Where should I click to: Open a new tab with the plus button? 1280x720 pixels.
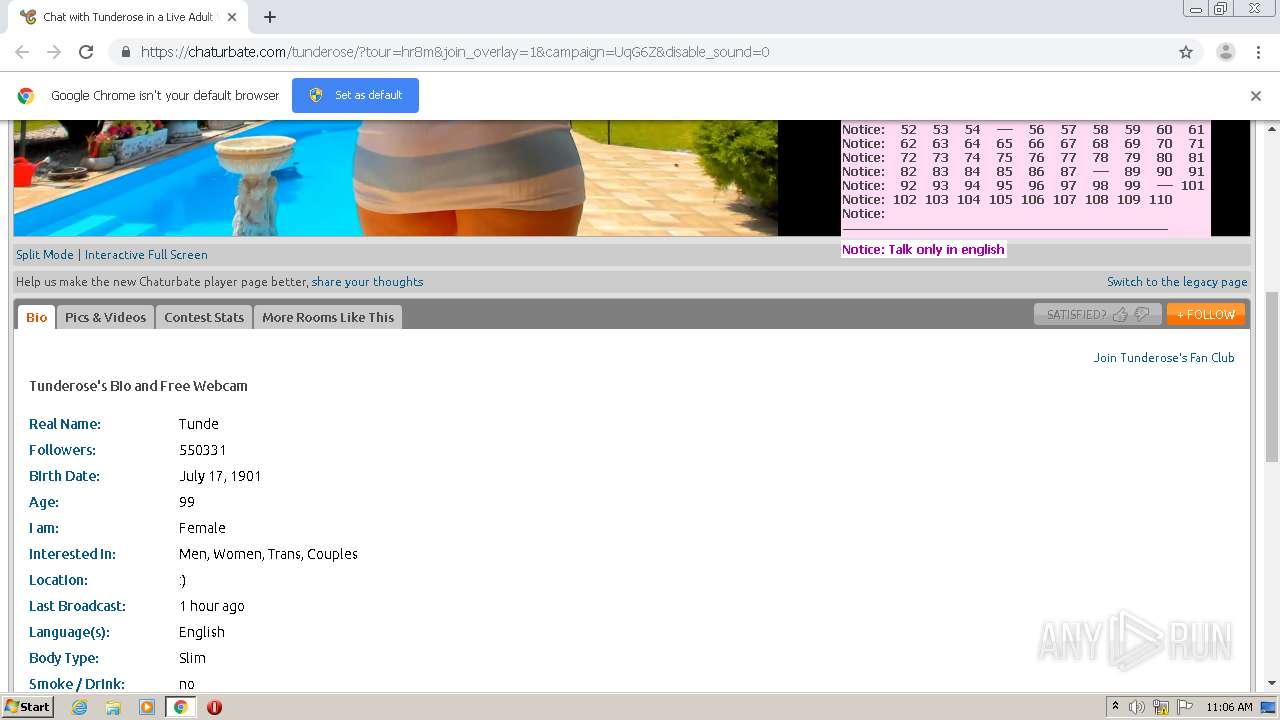click(270, 17)
